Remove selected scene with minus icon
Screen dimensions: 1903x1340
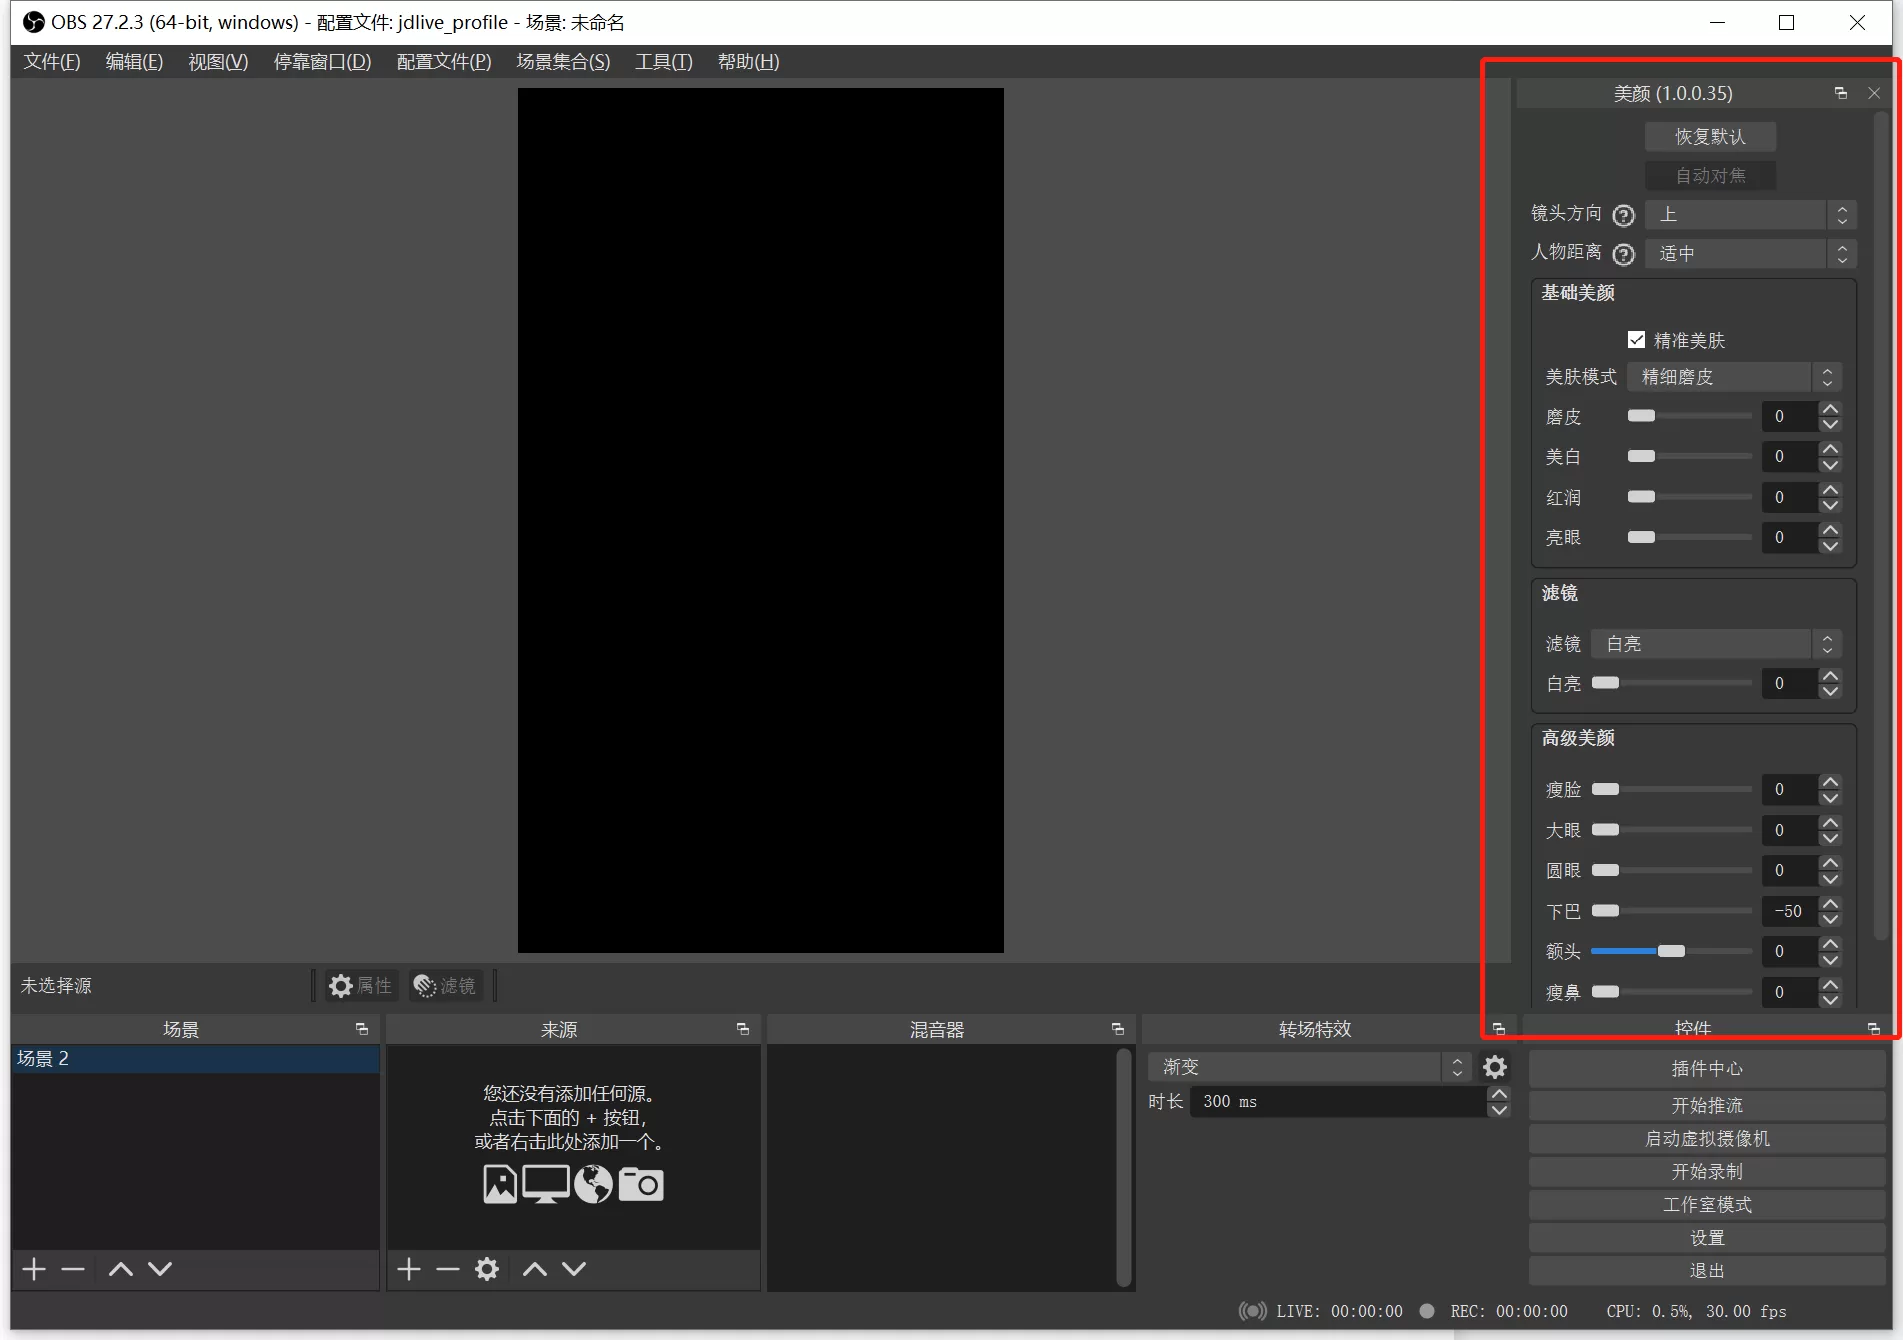click(x=73, y=1269)
